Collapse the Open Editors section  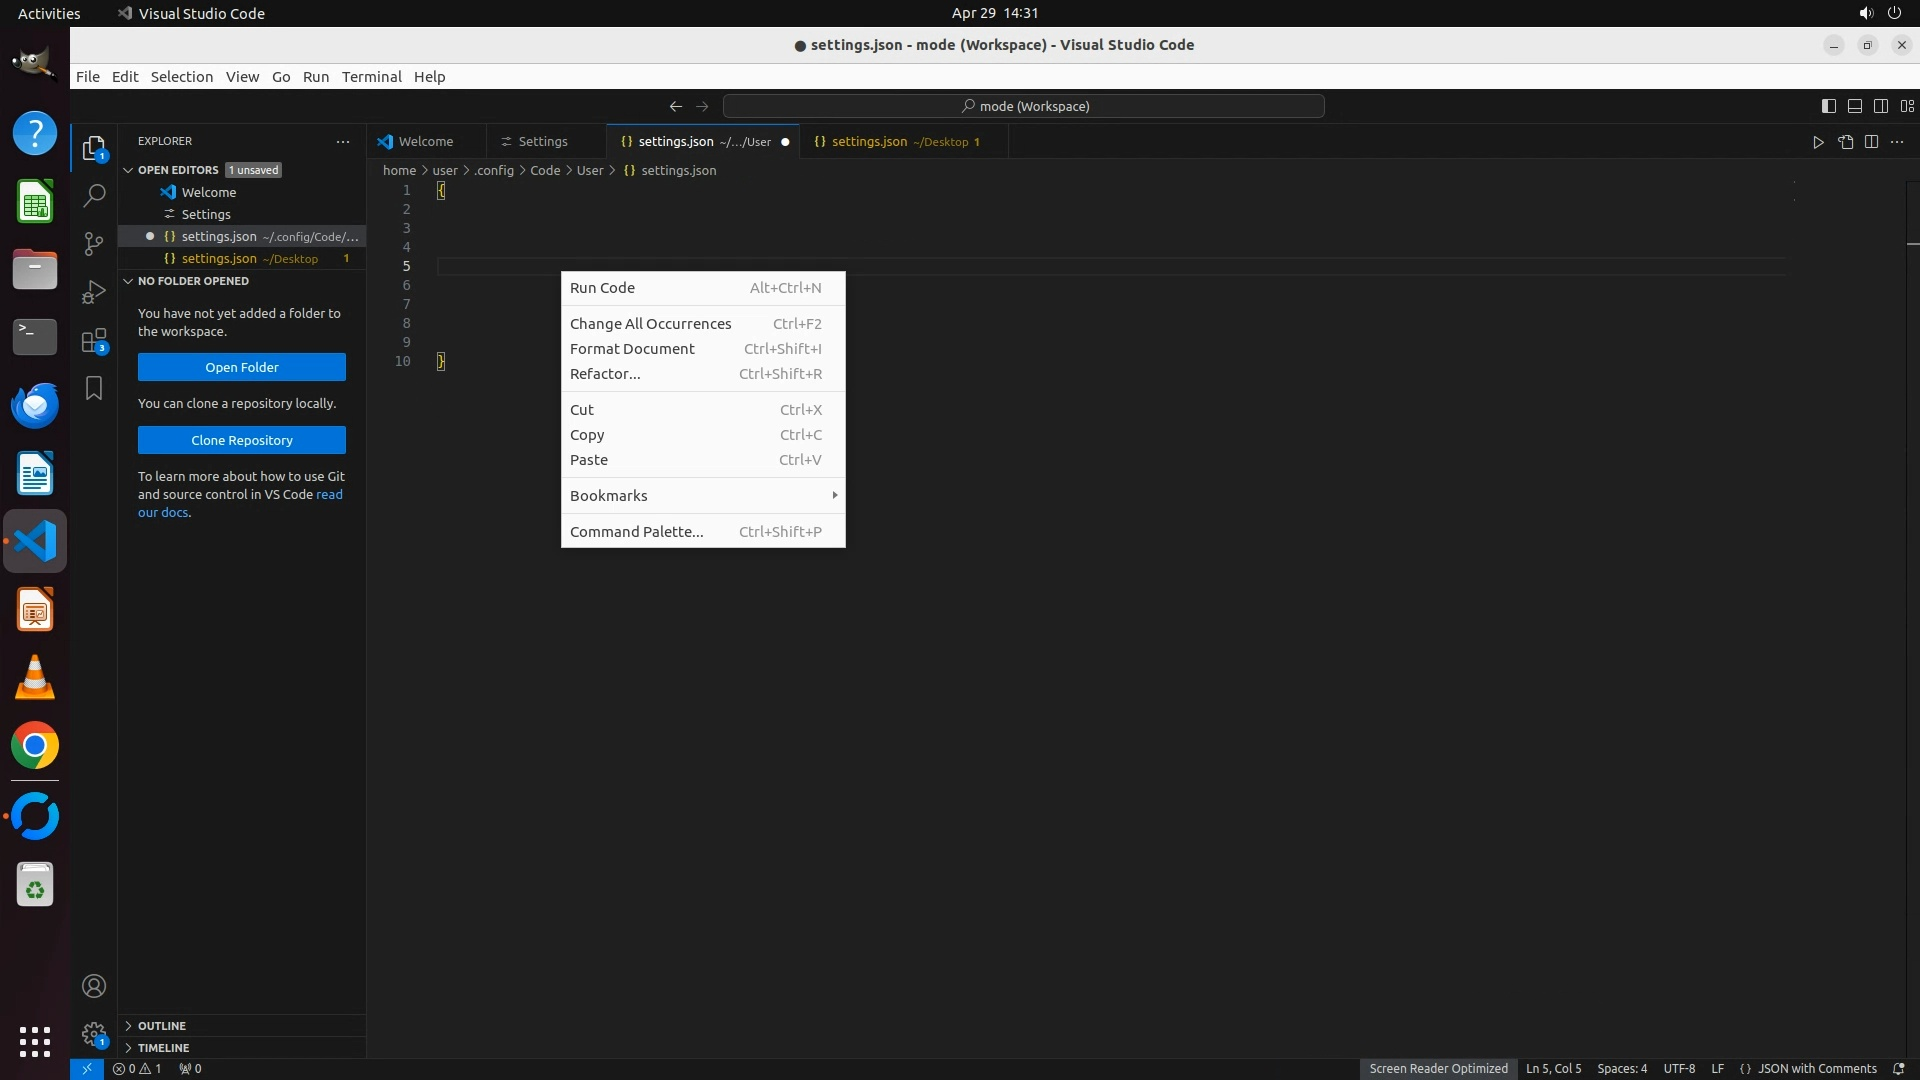click(178, 170)
